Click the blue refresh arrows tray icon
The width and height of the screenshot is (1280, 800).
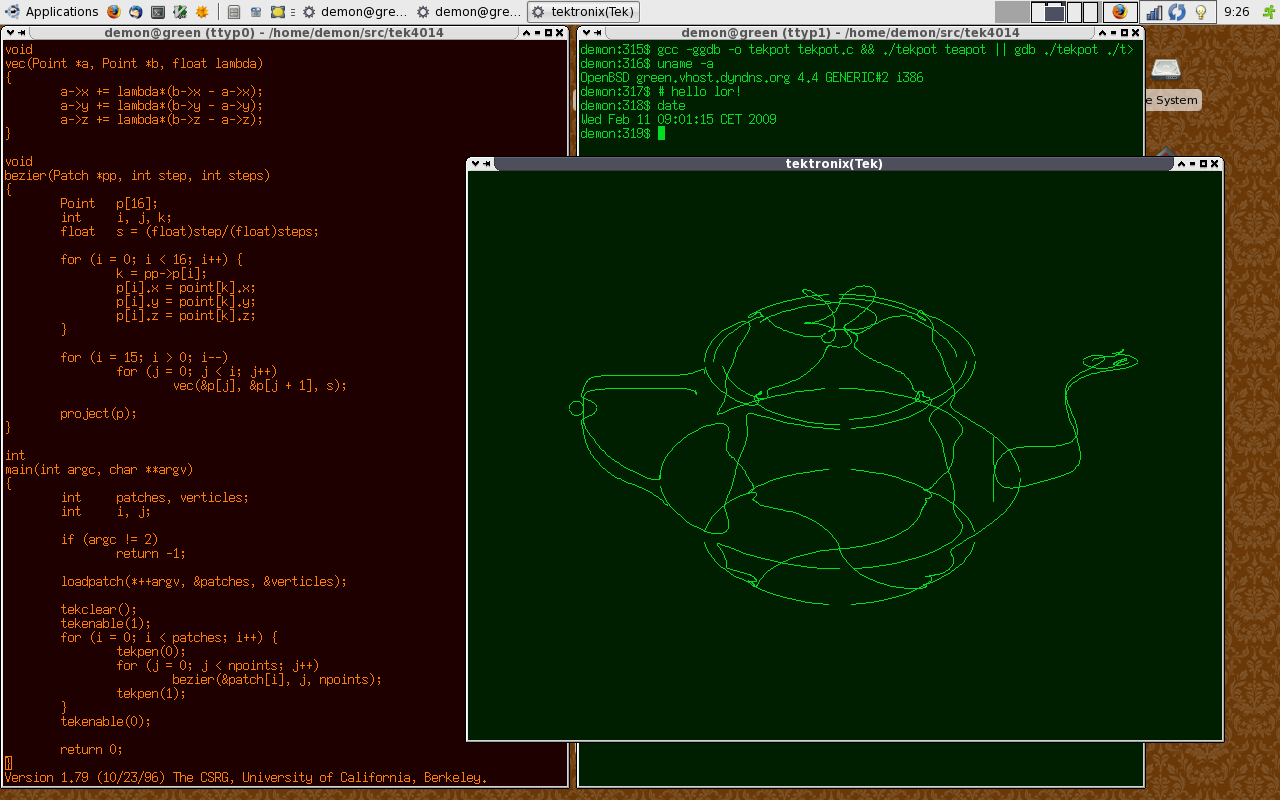point(1177,12)
